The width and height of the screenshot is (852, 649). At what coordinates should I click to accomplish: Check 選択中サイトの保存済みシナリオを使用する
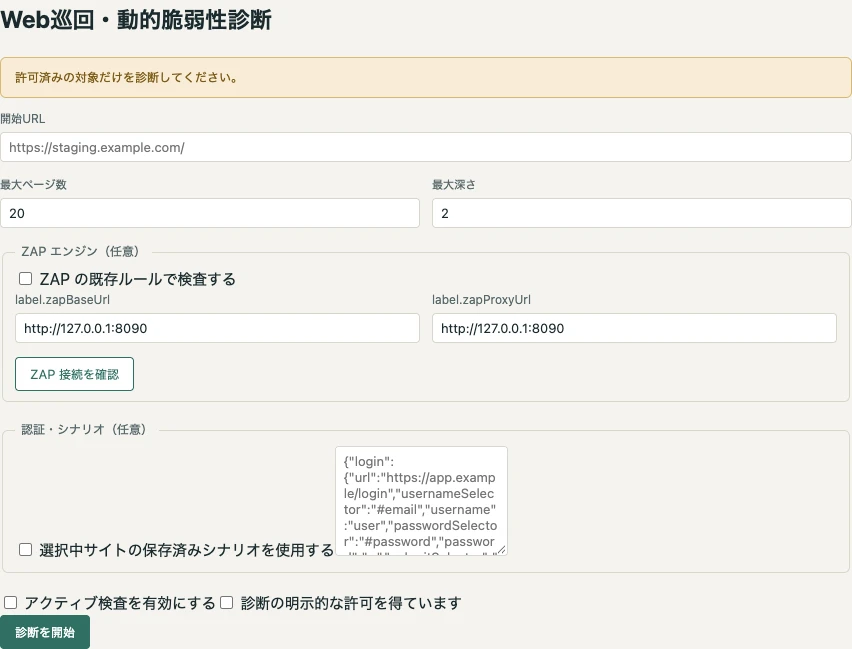(x=26, y=550)
